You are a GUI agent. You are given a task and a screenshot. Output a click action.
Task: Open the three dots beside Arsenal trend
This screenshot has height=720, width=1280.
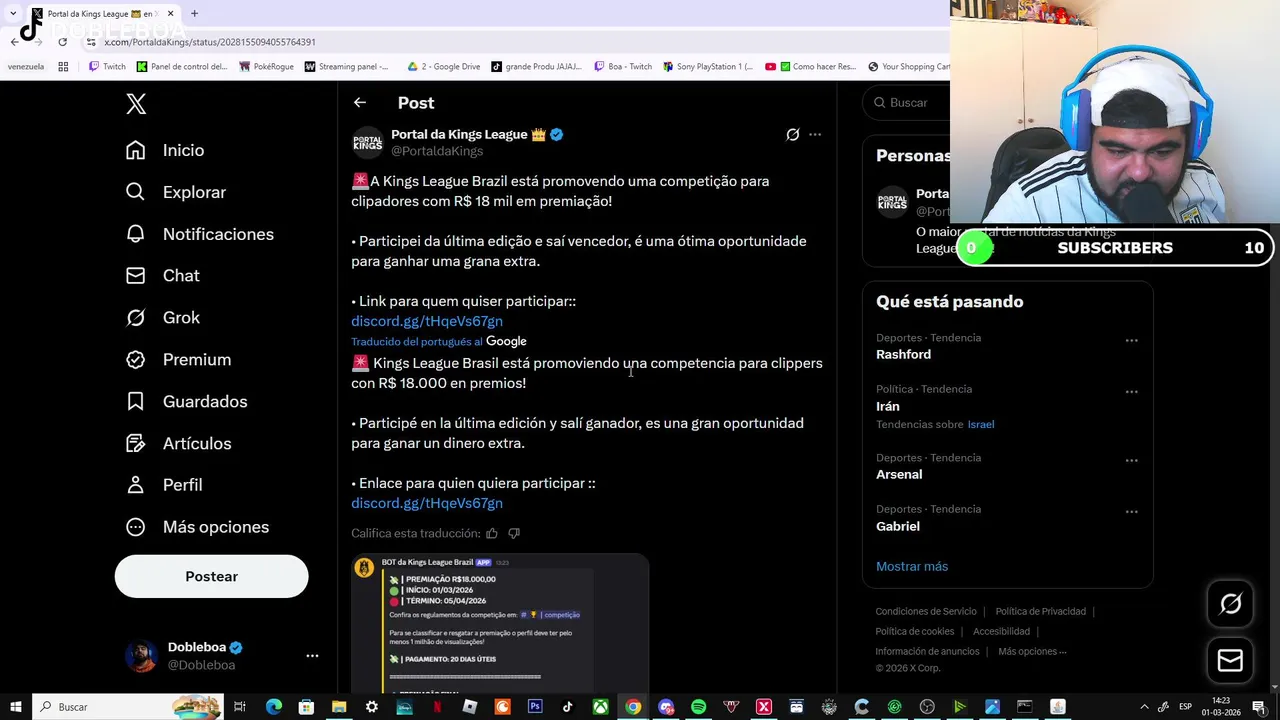click(1131, 460)
